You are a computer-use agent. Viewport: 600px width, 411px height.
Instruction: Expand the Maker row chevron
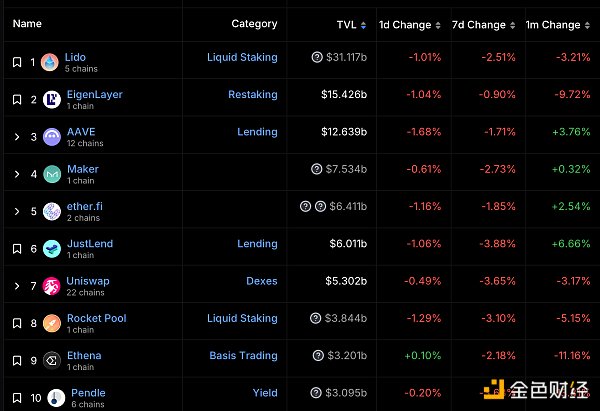coord(17,174)
